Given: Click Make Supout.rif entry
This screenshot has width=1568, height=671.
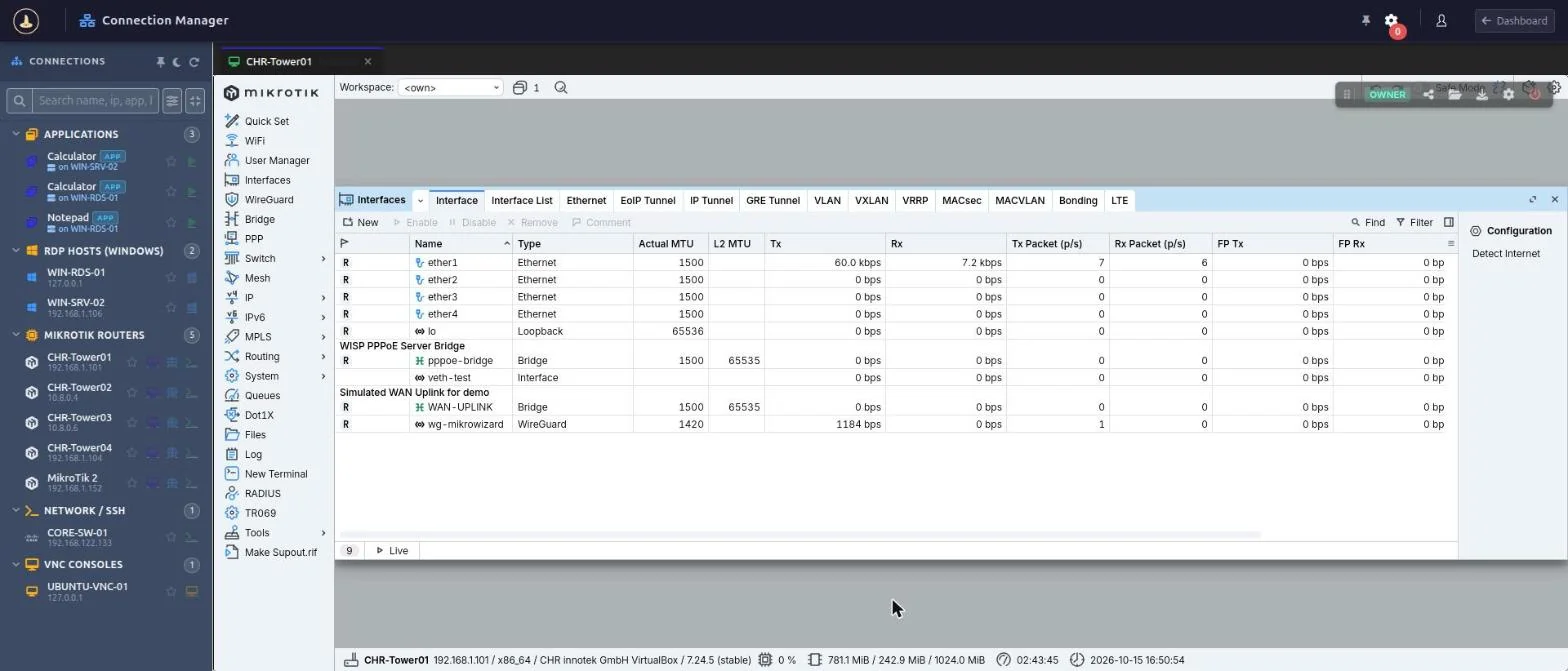Looking at the screenshot, I should 280,552.
